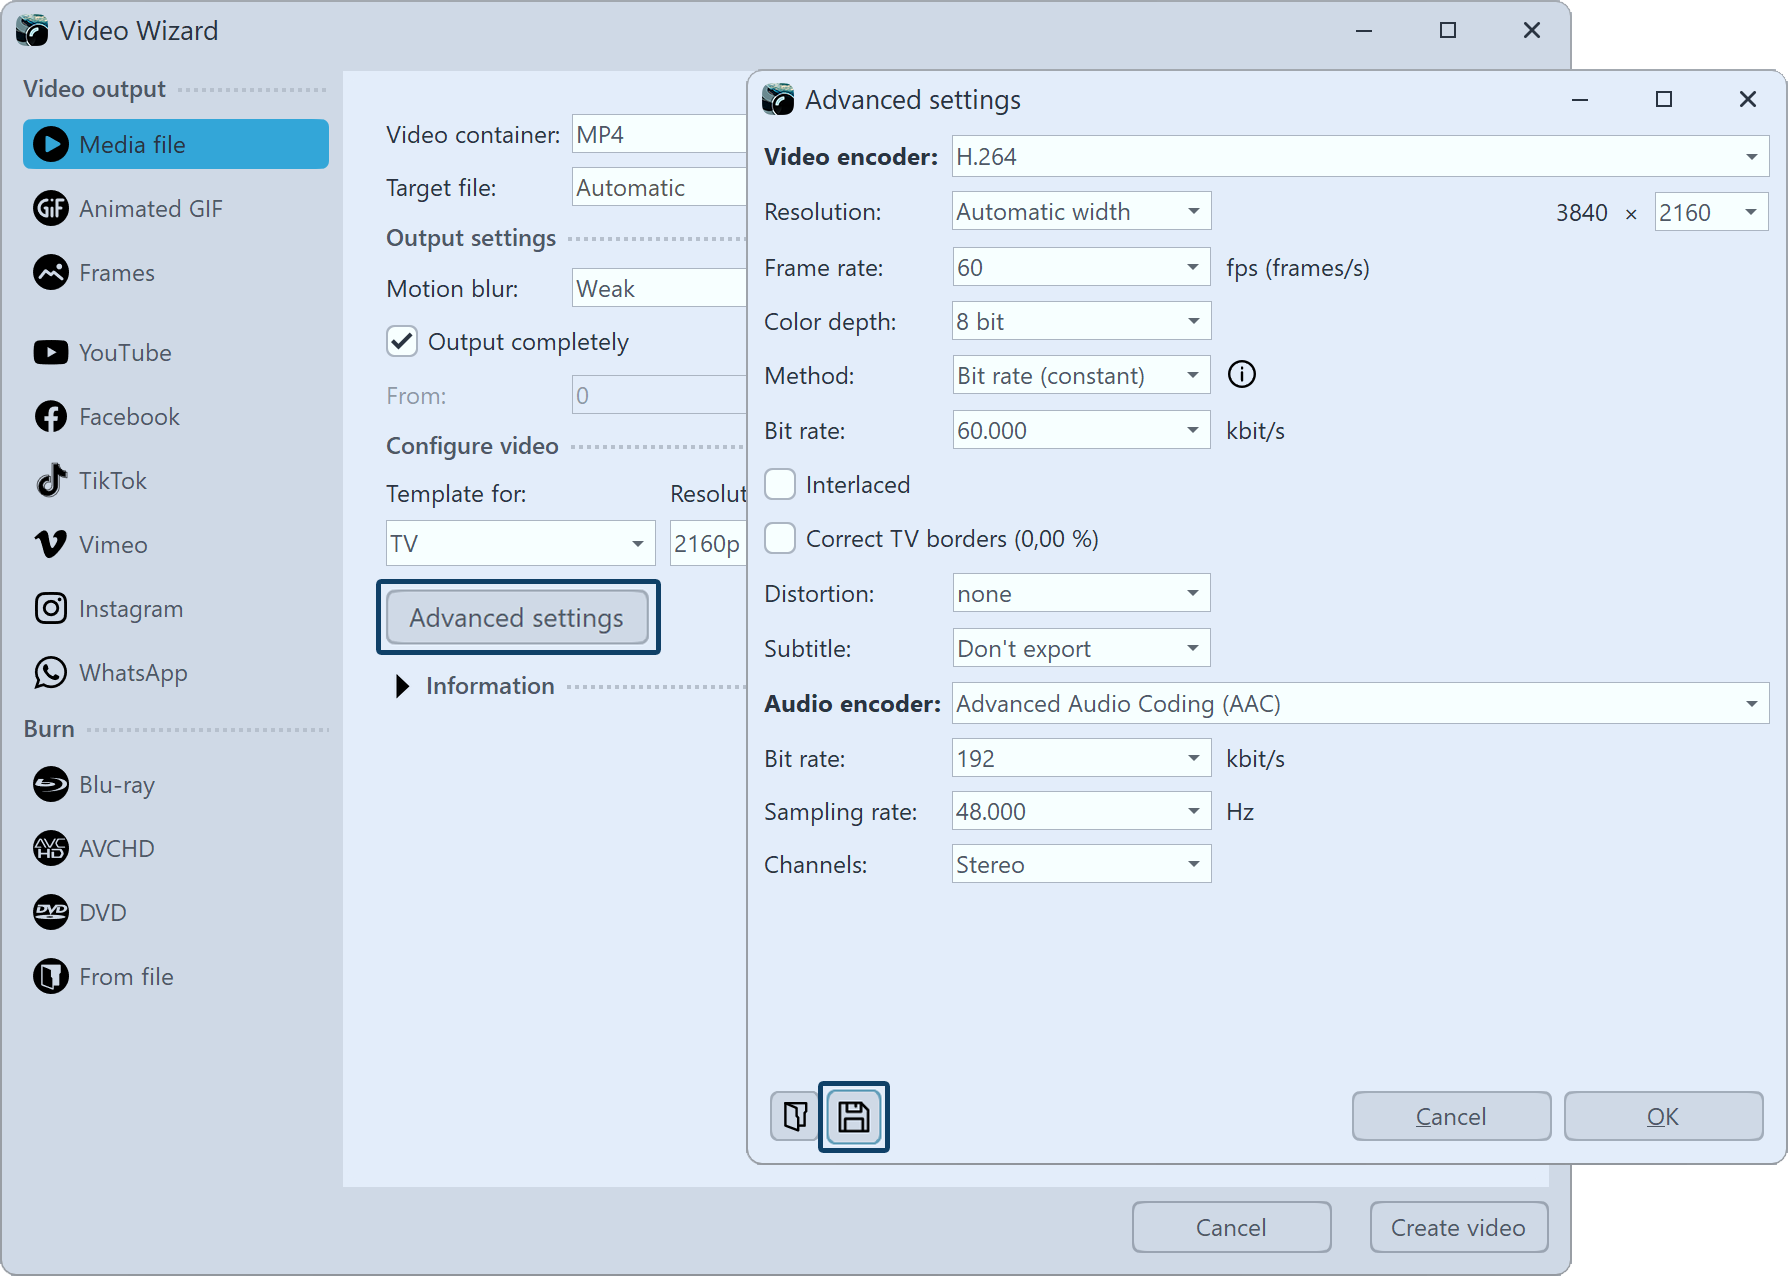The image size is (1788, 1276).
Task: Open the Frame rate dropdown
Action: point(1080,268)
